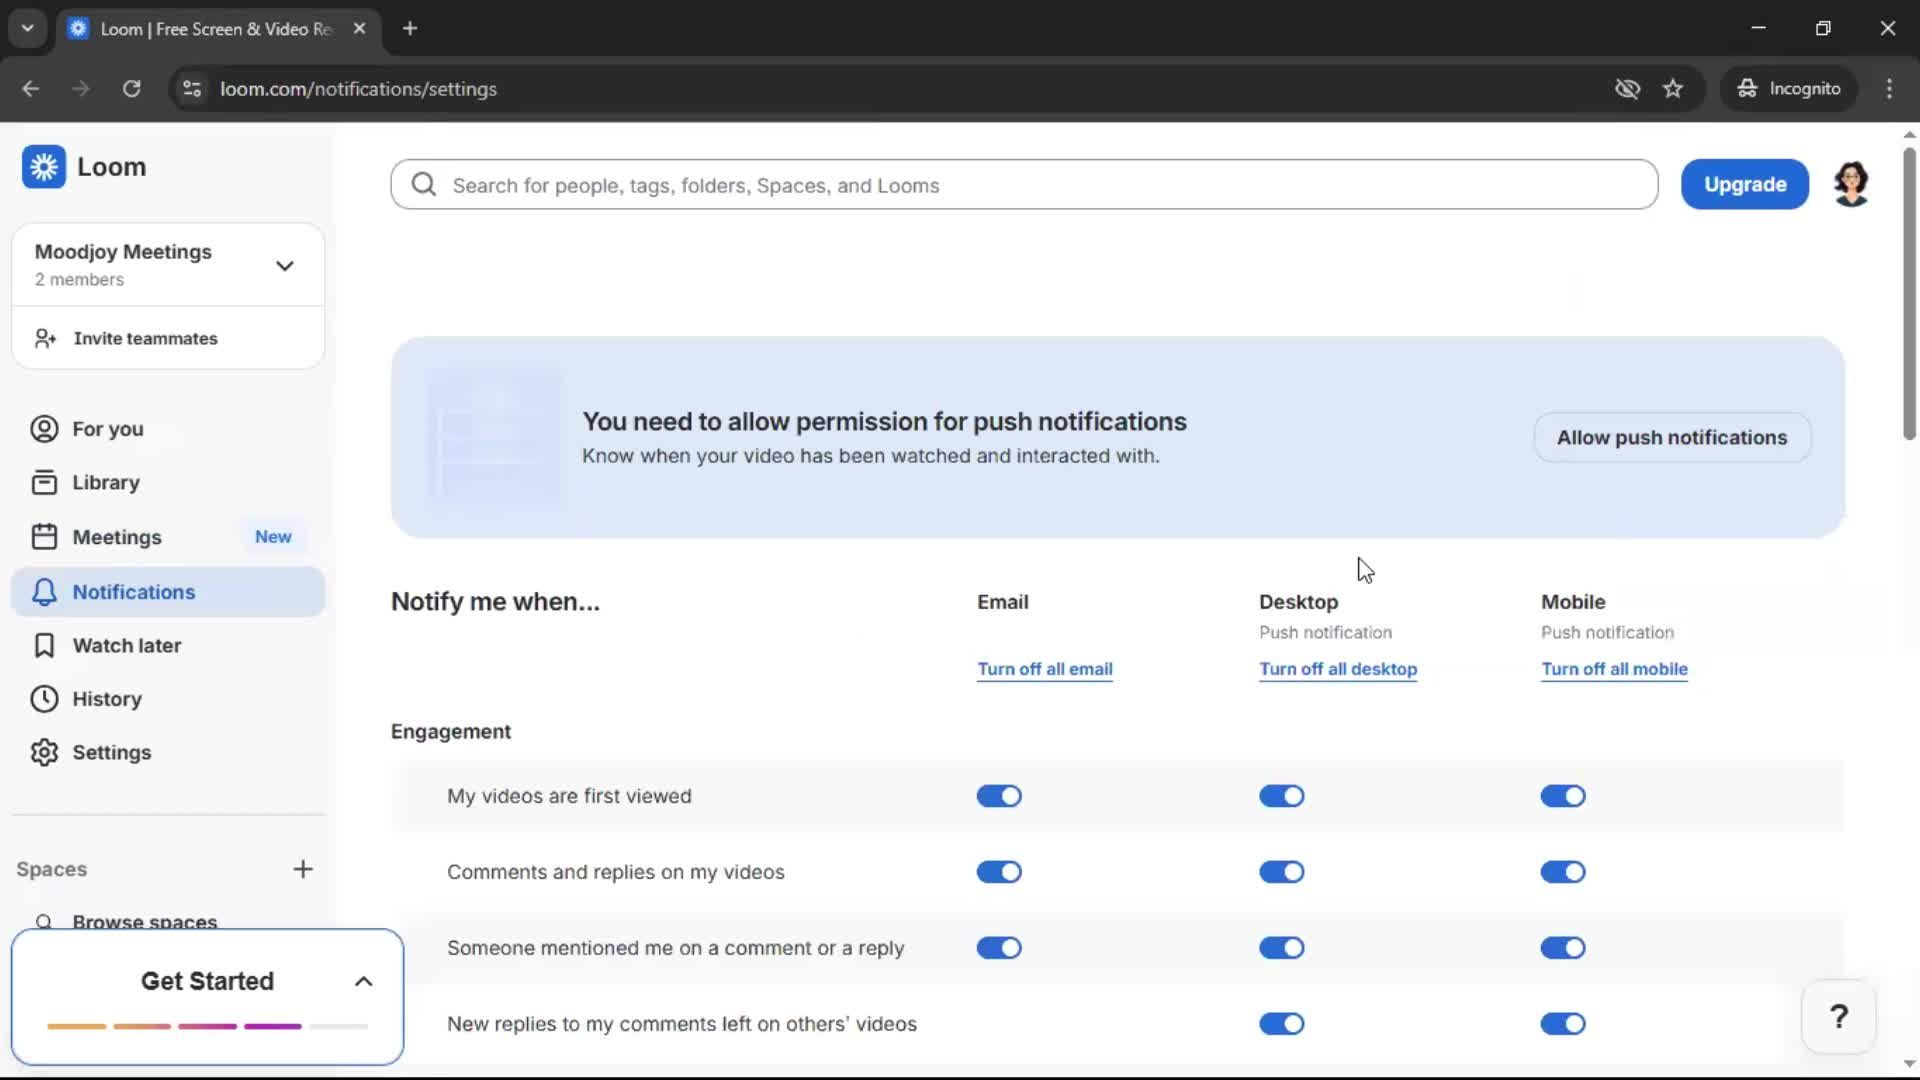Open the user profile avatar
Image resolution: width=1920 pixels, height=1080 pixels.
pos(1851,185)
